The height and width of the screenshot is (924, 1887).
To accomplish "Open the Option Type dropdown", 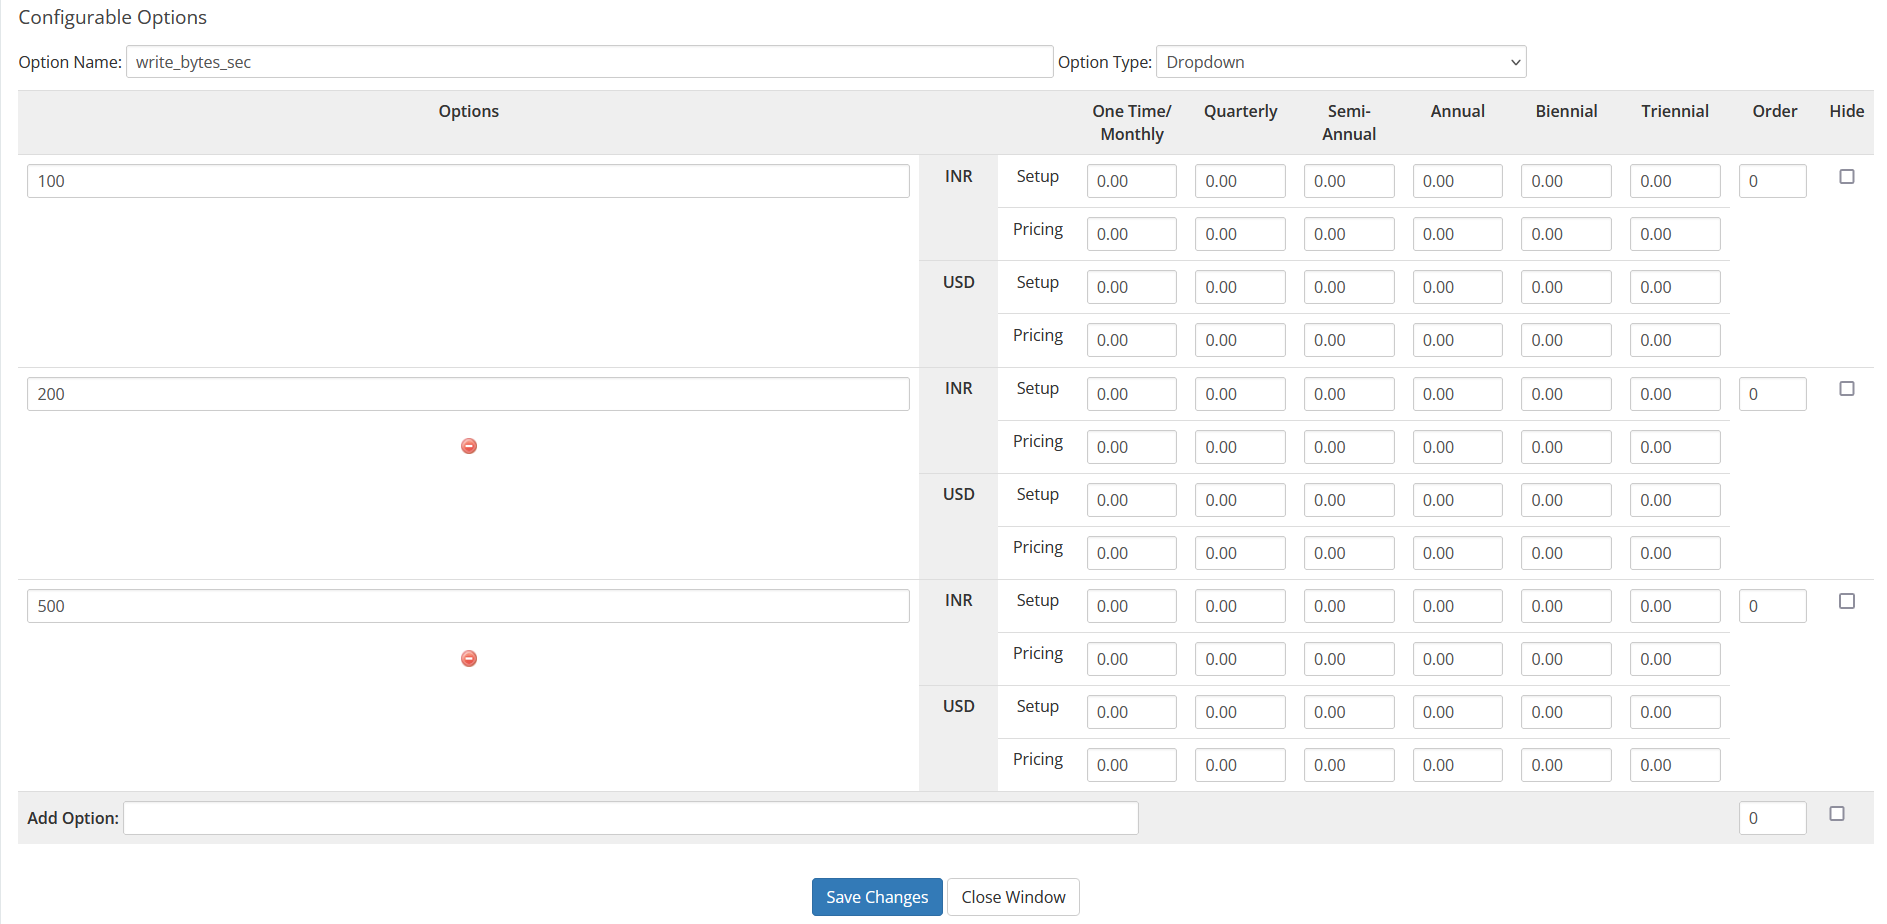I will [x=1341, y=62].
